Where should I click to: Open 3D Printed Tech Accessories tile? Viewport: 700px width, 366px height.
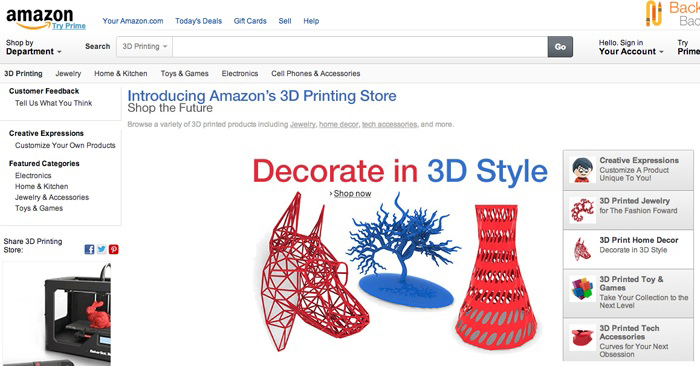(628, 340)
